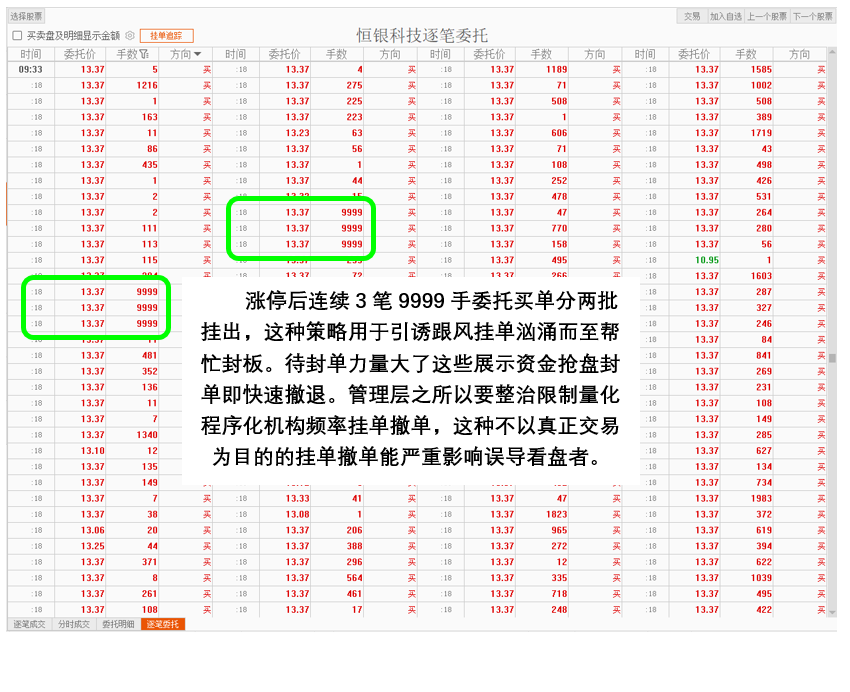Switch to the 逐笔成交 tab
This screenshot has width=850, height=692.
(x=29, y=624)
